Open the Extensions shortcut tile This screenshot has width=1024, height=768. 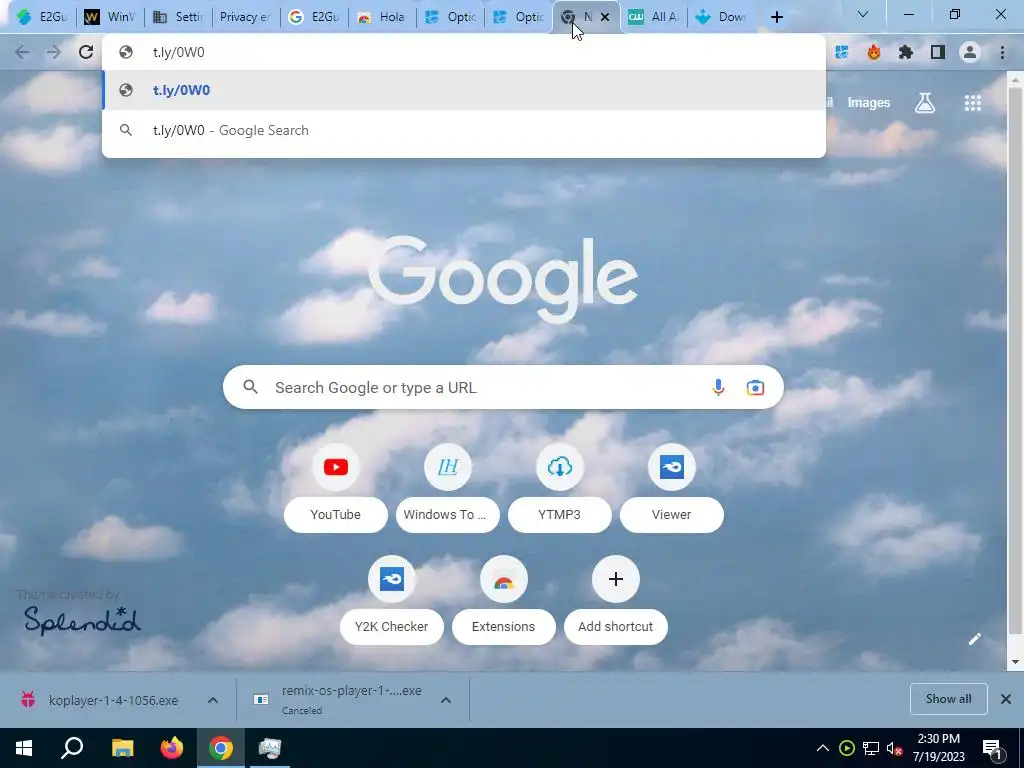504,599
